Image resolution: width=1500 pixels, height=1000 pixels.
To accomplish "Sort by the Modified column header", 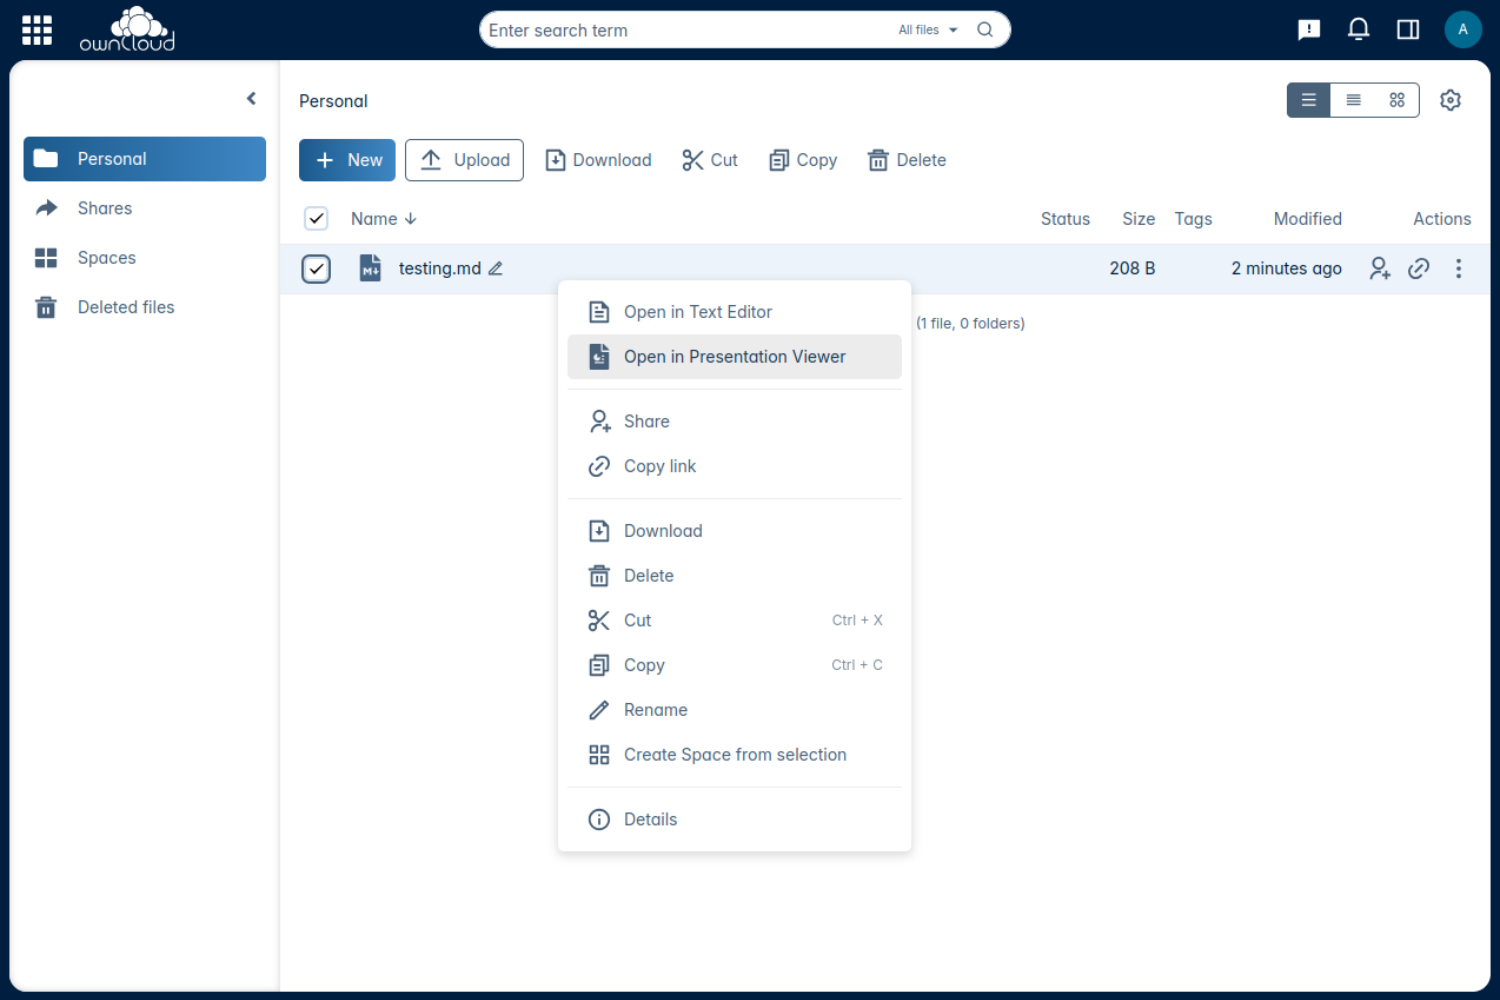I will 1307,219.
